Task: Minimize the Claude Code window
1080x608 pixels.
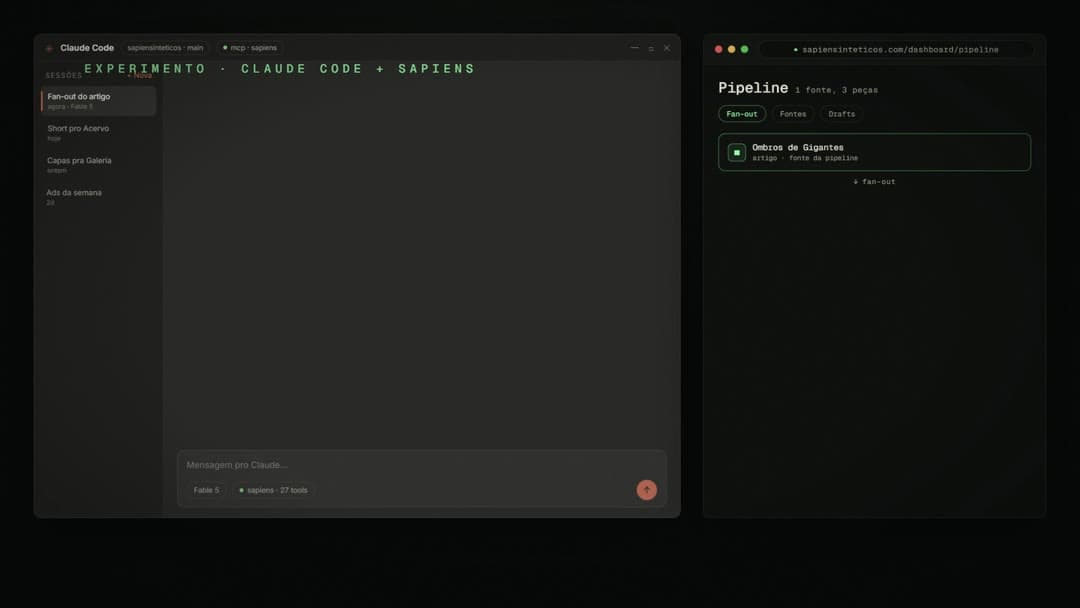Action: pos(634,48)
